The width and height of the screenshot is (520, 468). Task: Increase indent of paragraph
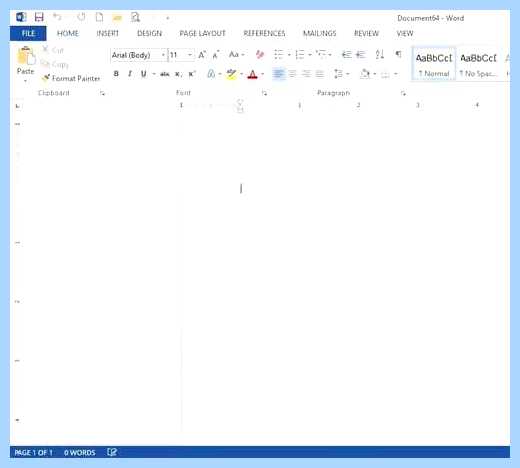click(361, 54)
